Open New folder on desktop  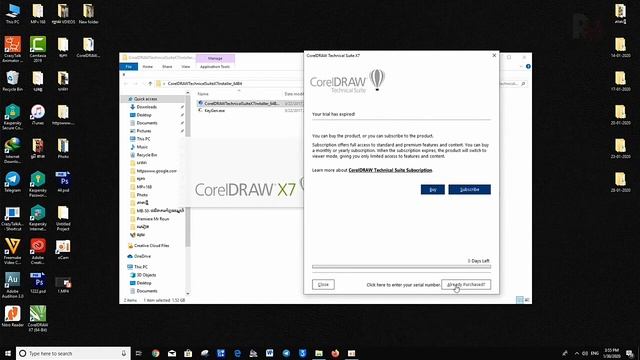[89, 14]
